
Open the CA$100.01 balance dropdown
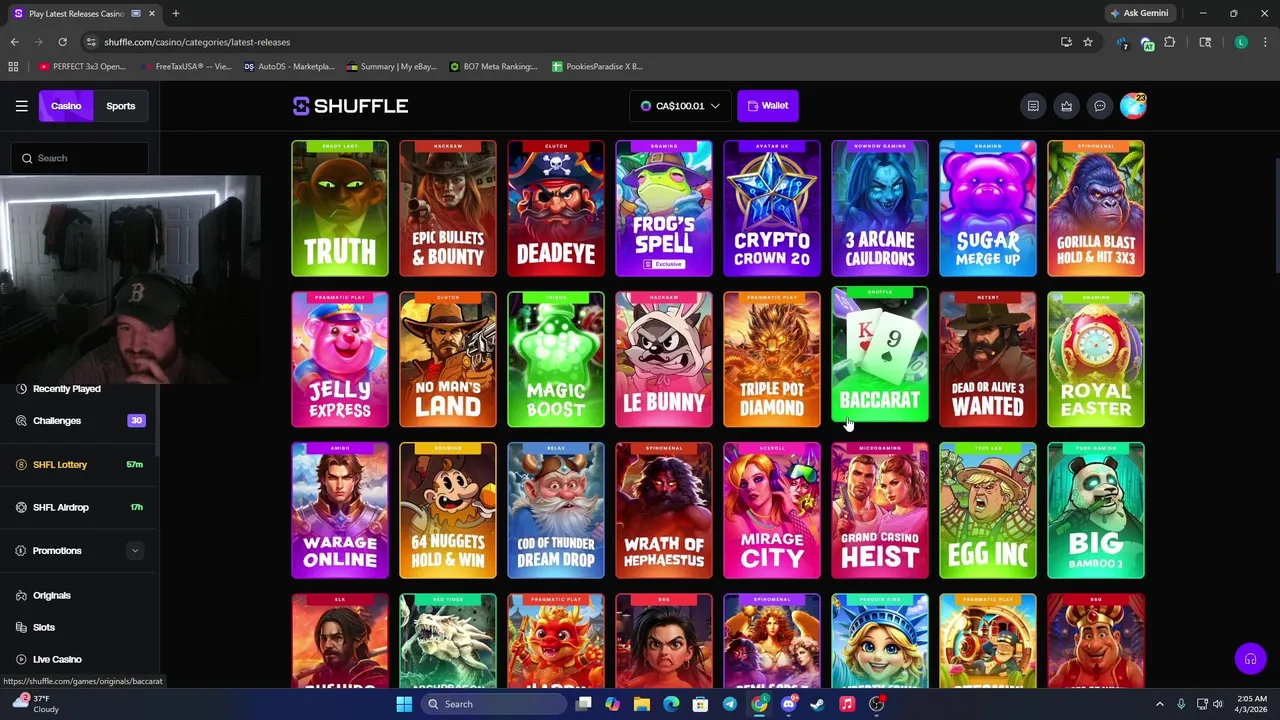click(680, 106)
